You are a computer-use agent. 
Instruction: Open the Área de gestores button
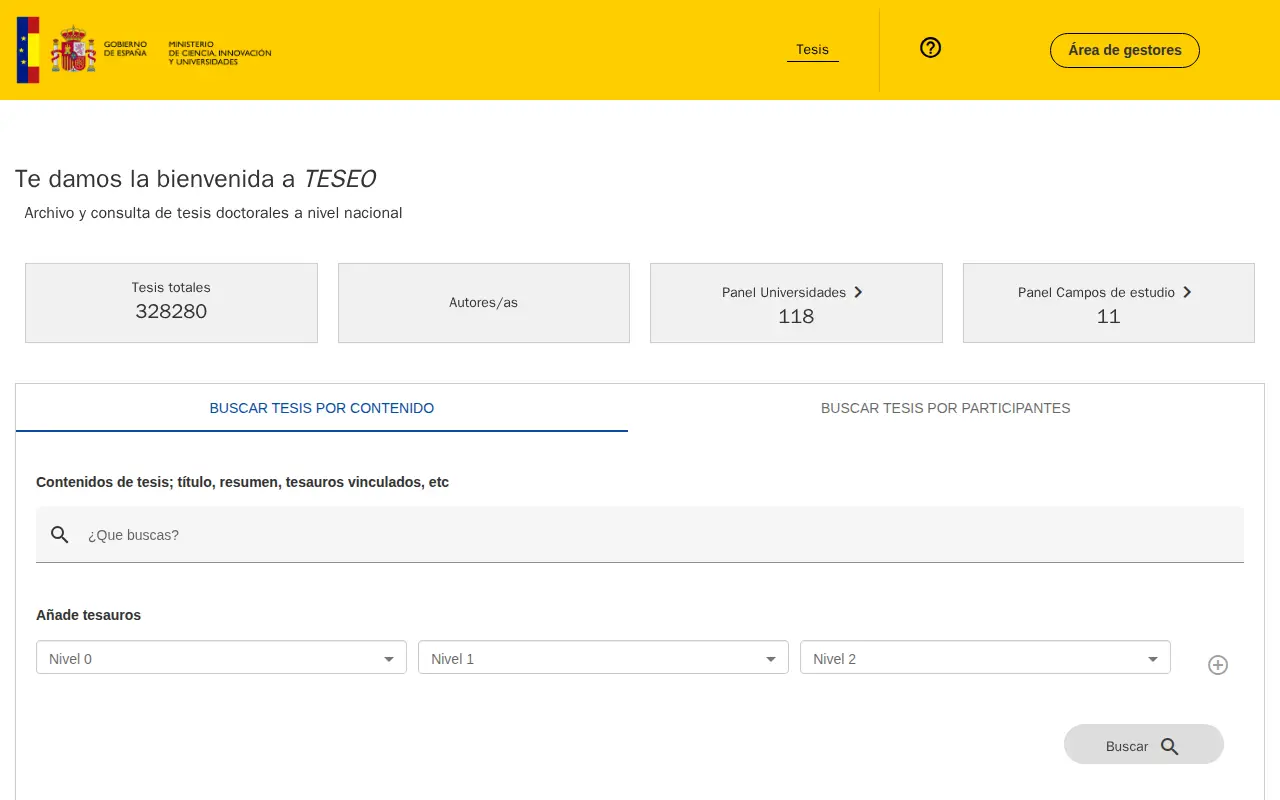(1124, 50)
